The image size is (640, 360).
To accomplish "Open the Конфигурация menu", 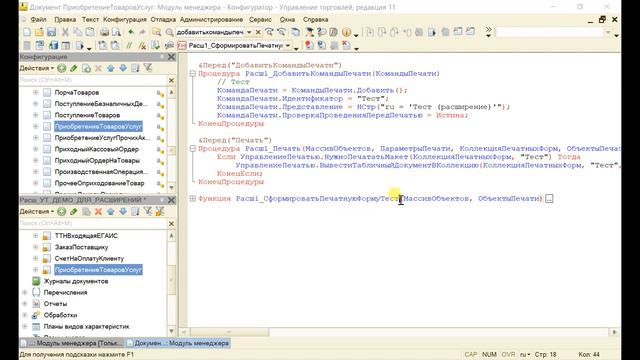I will [124, 19].
